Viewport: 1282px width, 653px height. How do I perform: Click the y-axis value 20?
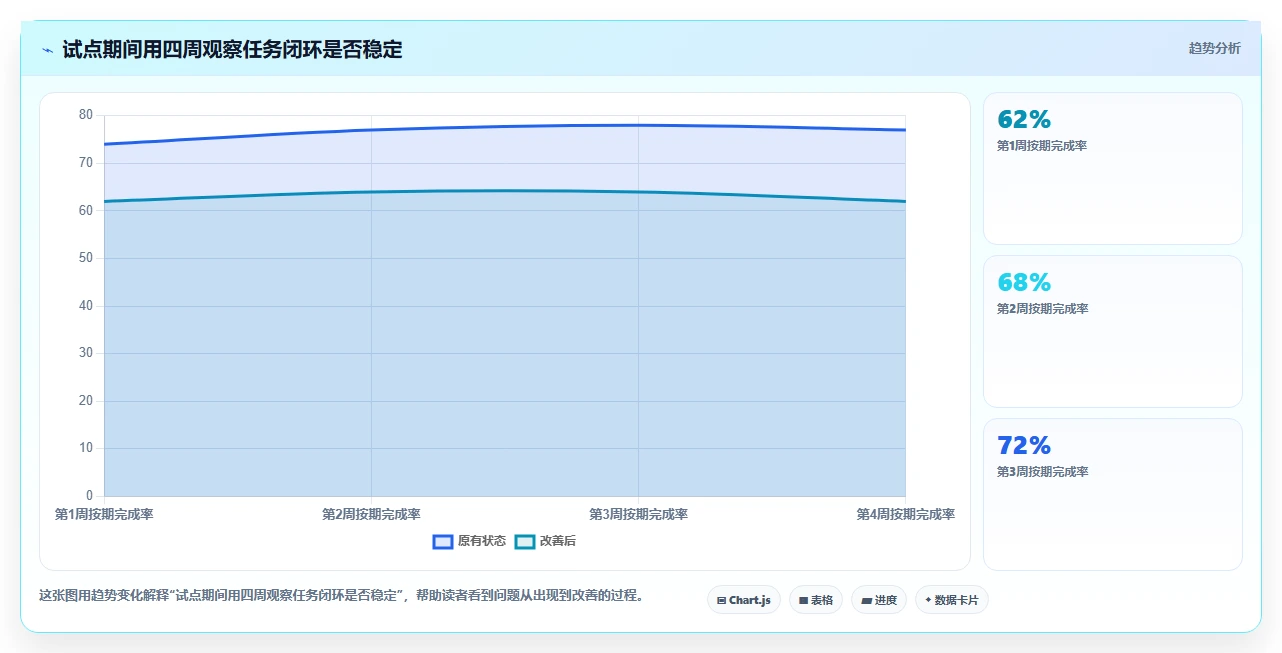[x=86, y=401]
